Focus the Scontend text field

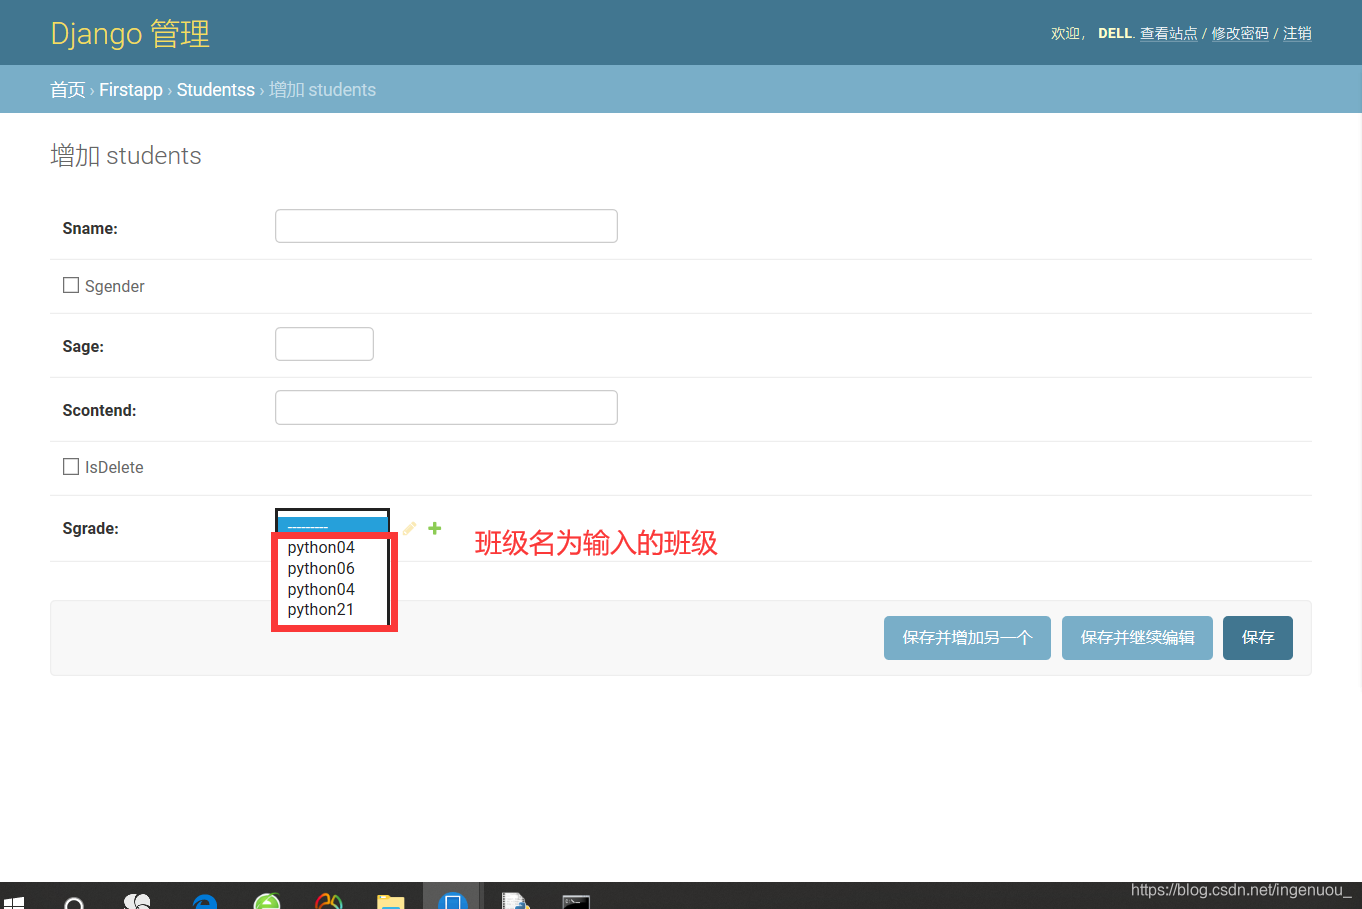(446, 408)
